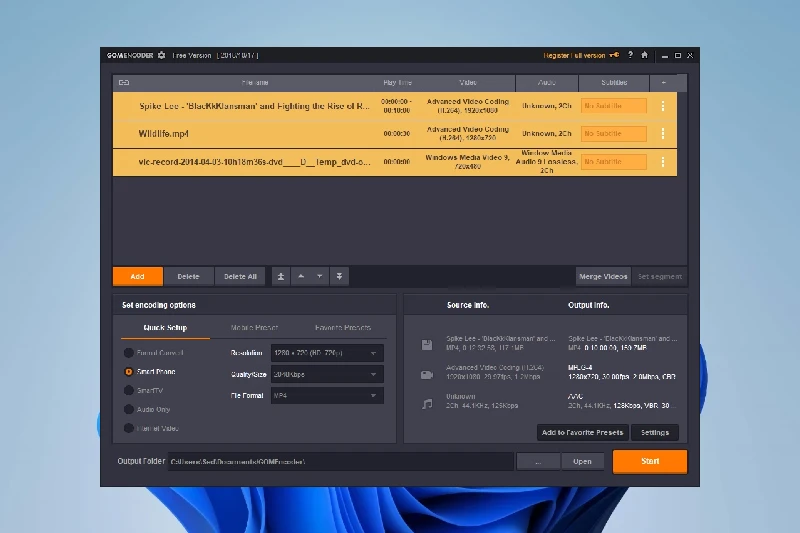Image resolution: width=800 pixels, height=533 pixels.
Task: Click the Play time column header
Action: coord(397,83)
